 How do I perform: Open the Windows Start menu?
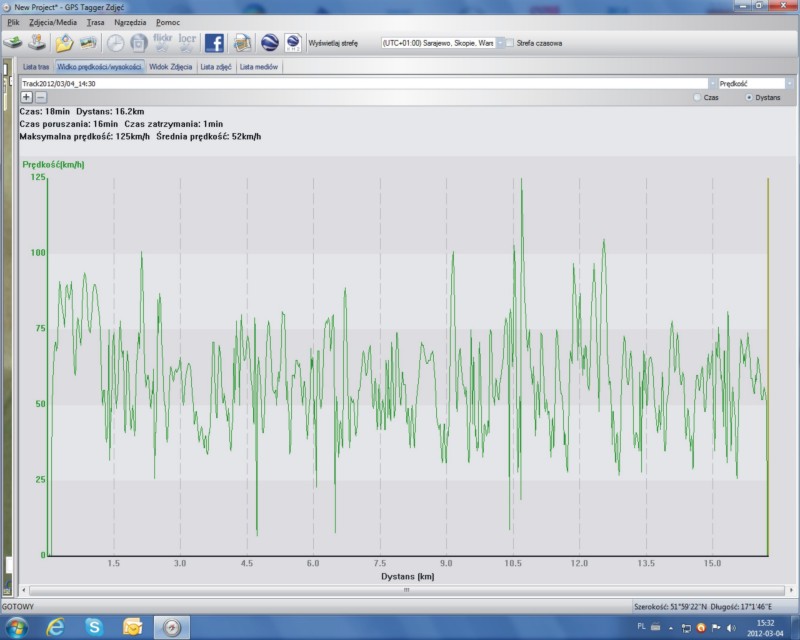click(x=16, y=627)
